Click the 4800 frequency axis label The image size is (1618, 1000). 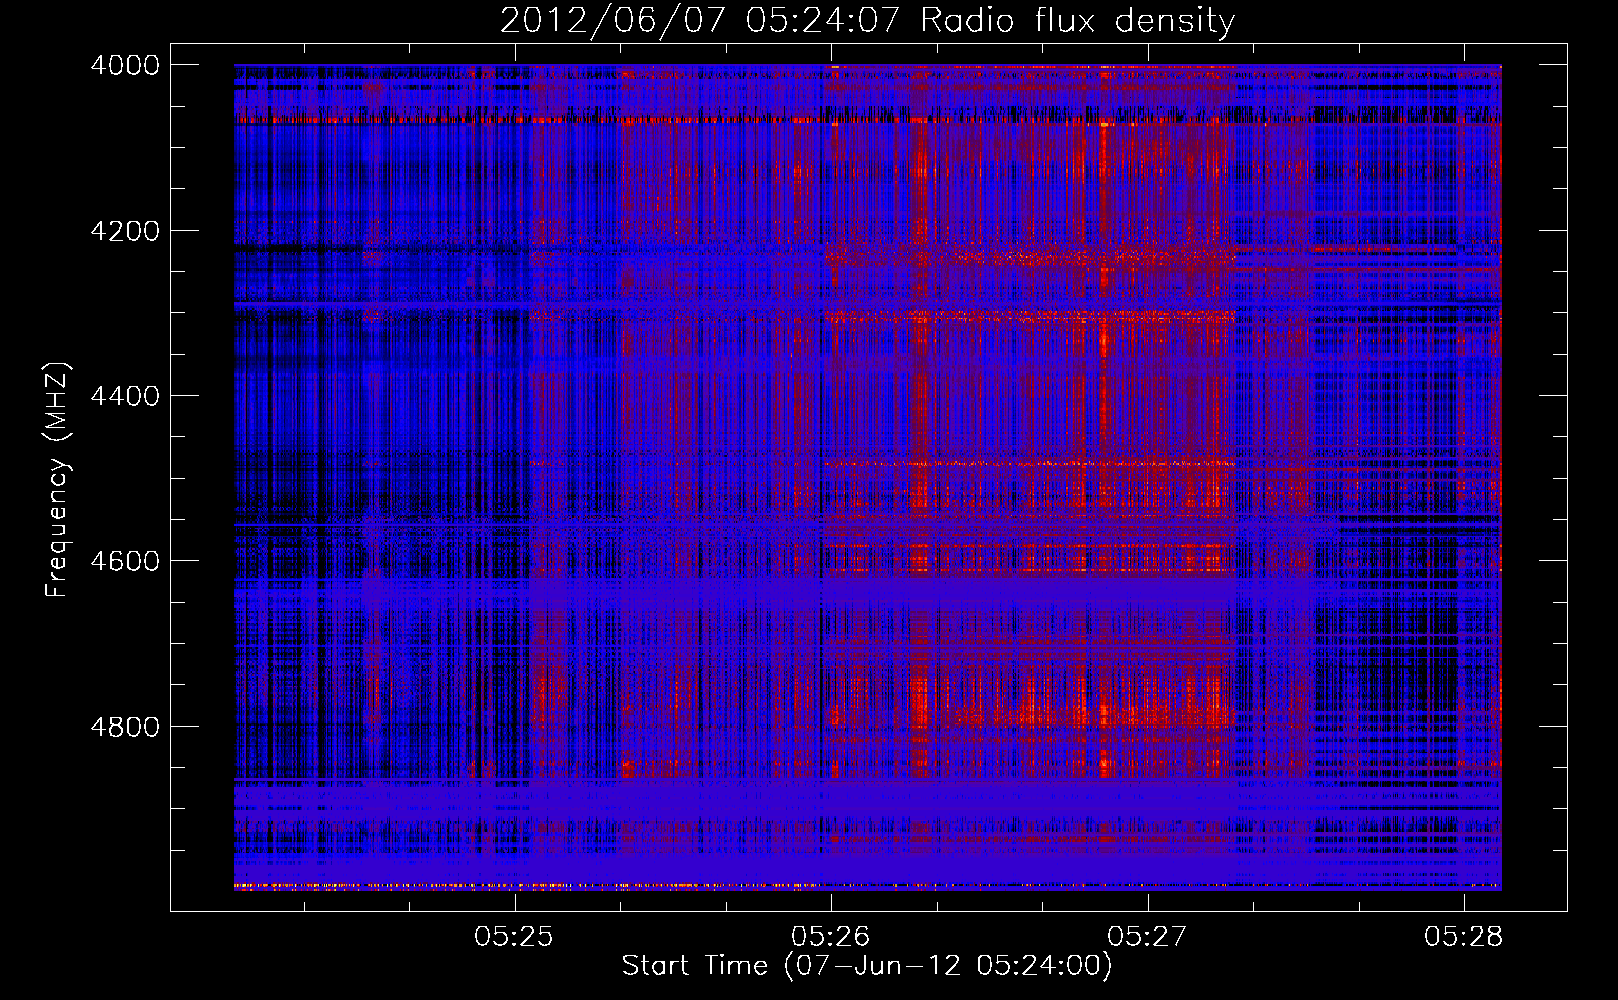point(125,726)
